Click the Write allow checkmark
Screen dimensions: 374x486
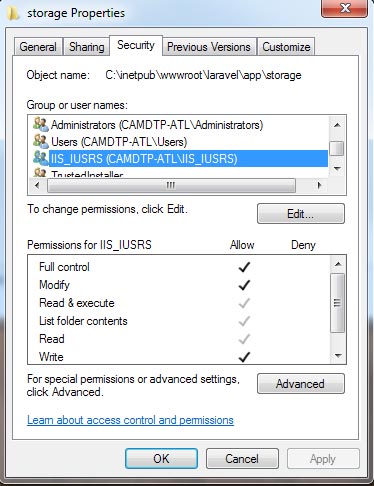pyautogui.click(x=244, y=357)
